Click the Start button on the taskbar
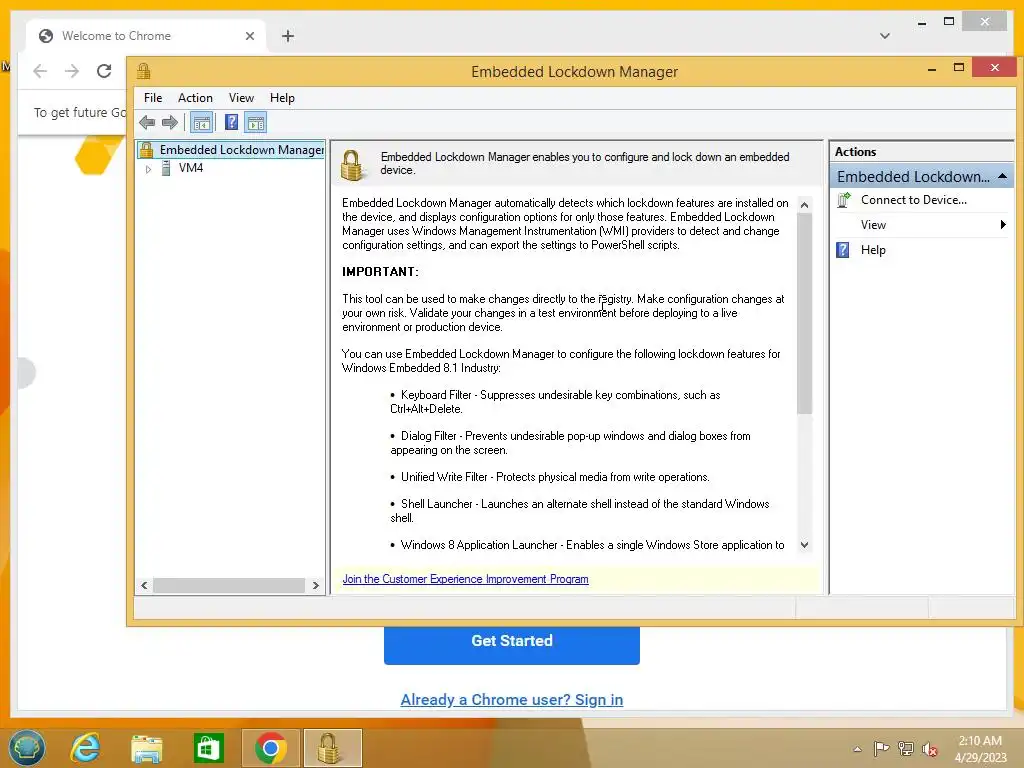 point(27,748)
